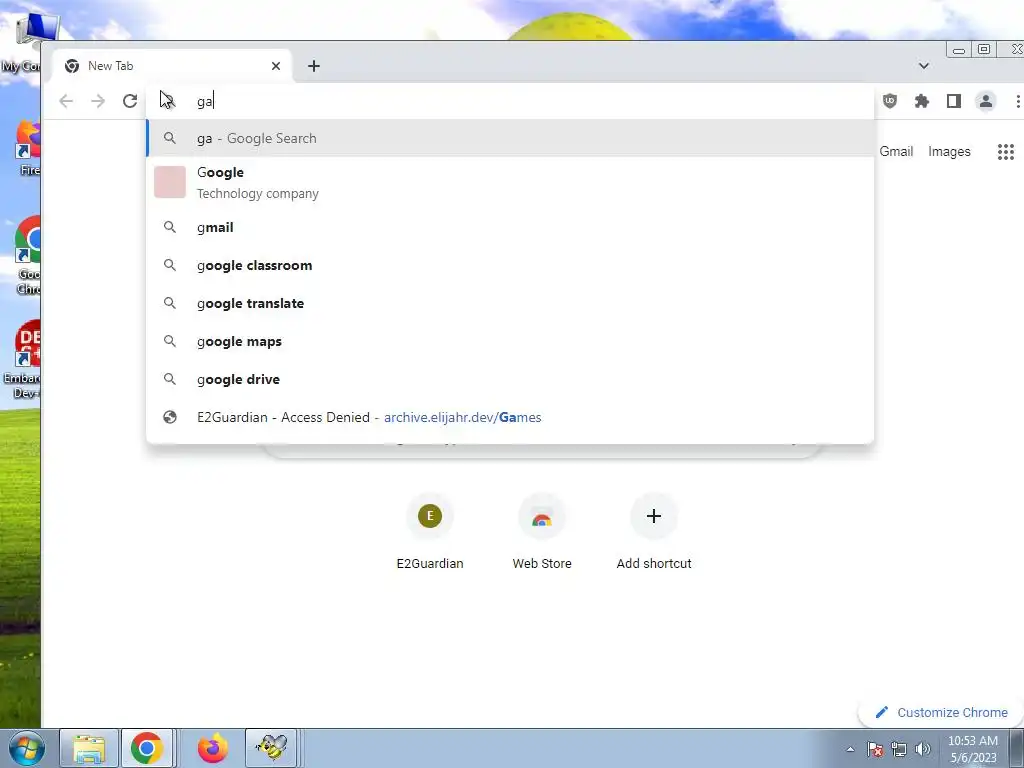The image size is (1024, 768).
Task: Open Windows Explorer from the taskbar
Action: click(89, 748)
